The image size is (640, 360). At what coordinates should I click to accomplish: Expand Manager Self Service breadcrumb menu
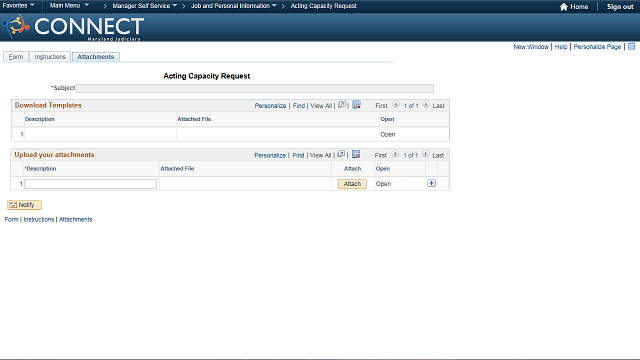pos(144,6)
